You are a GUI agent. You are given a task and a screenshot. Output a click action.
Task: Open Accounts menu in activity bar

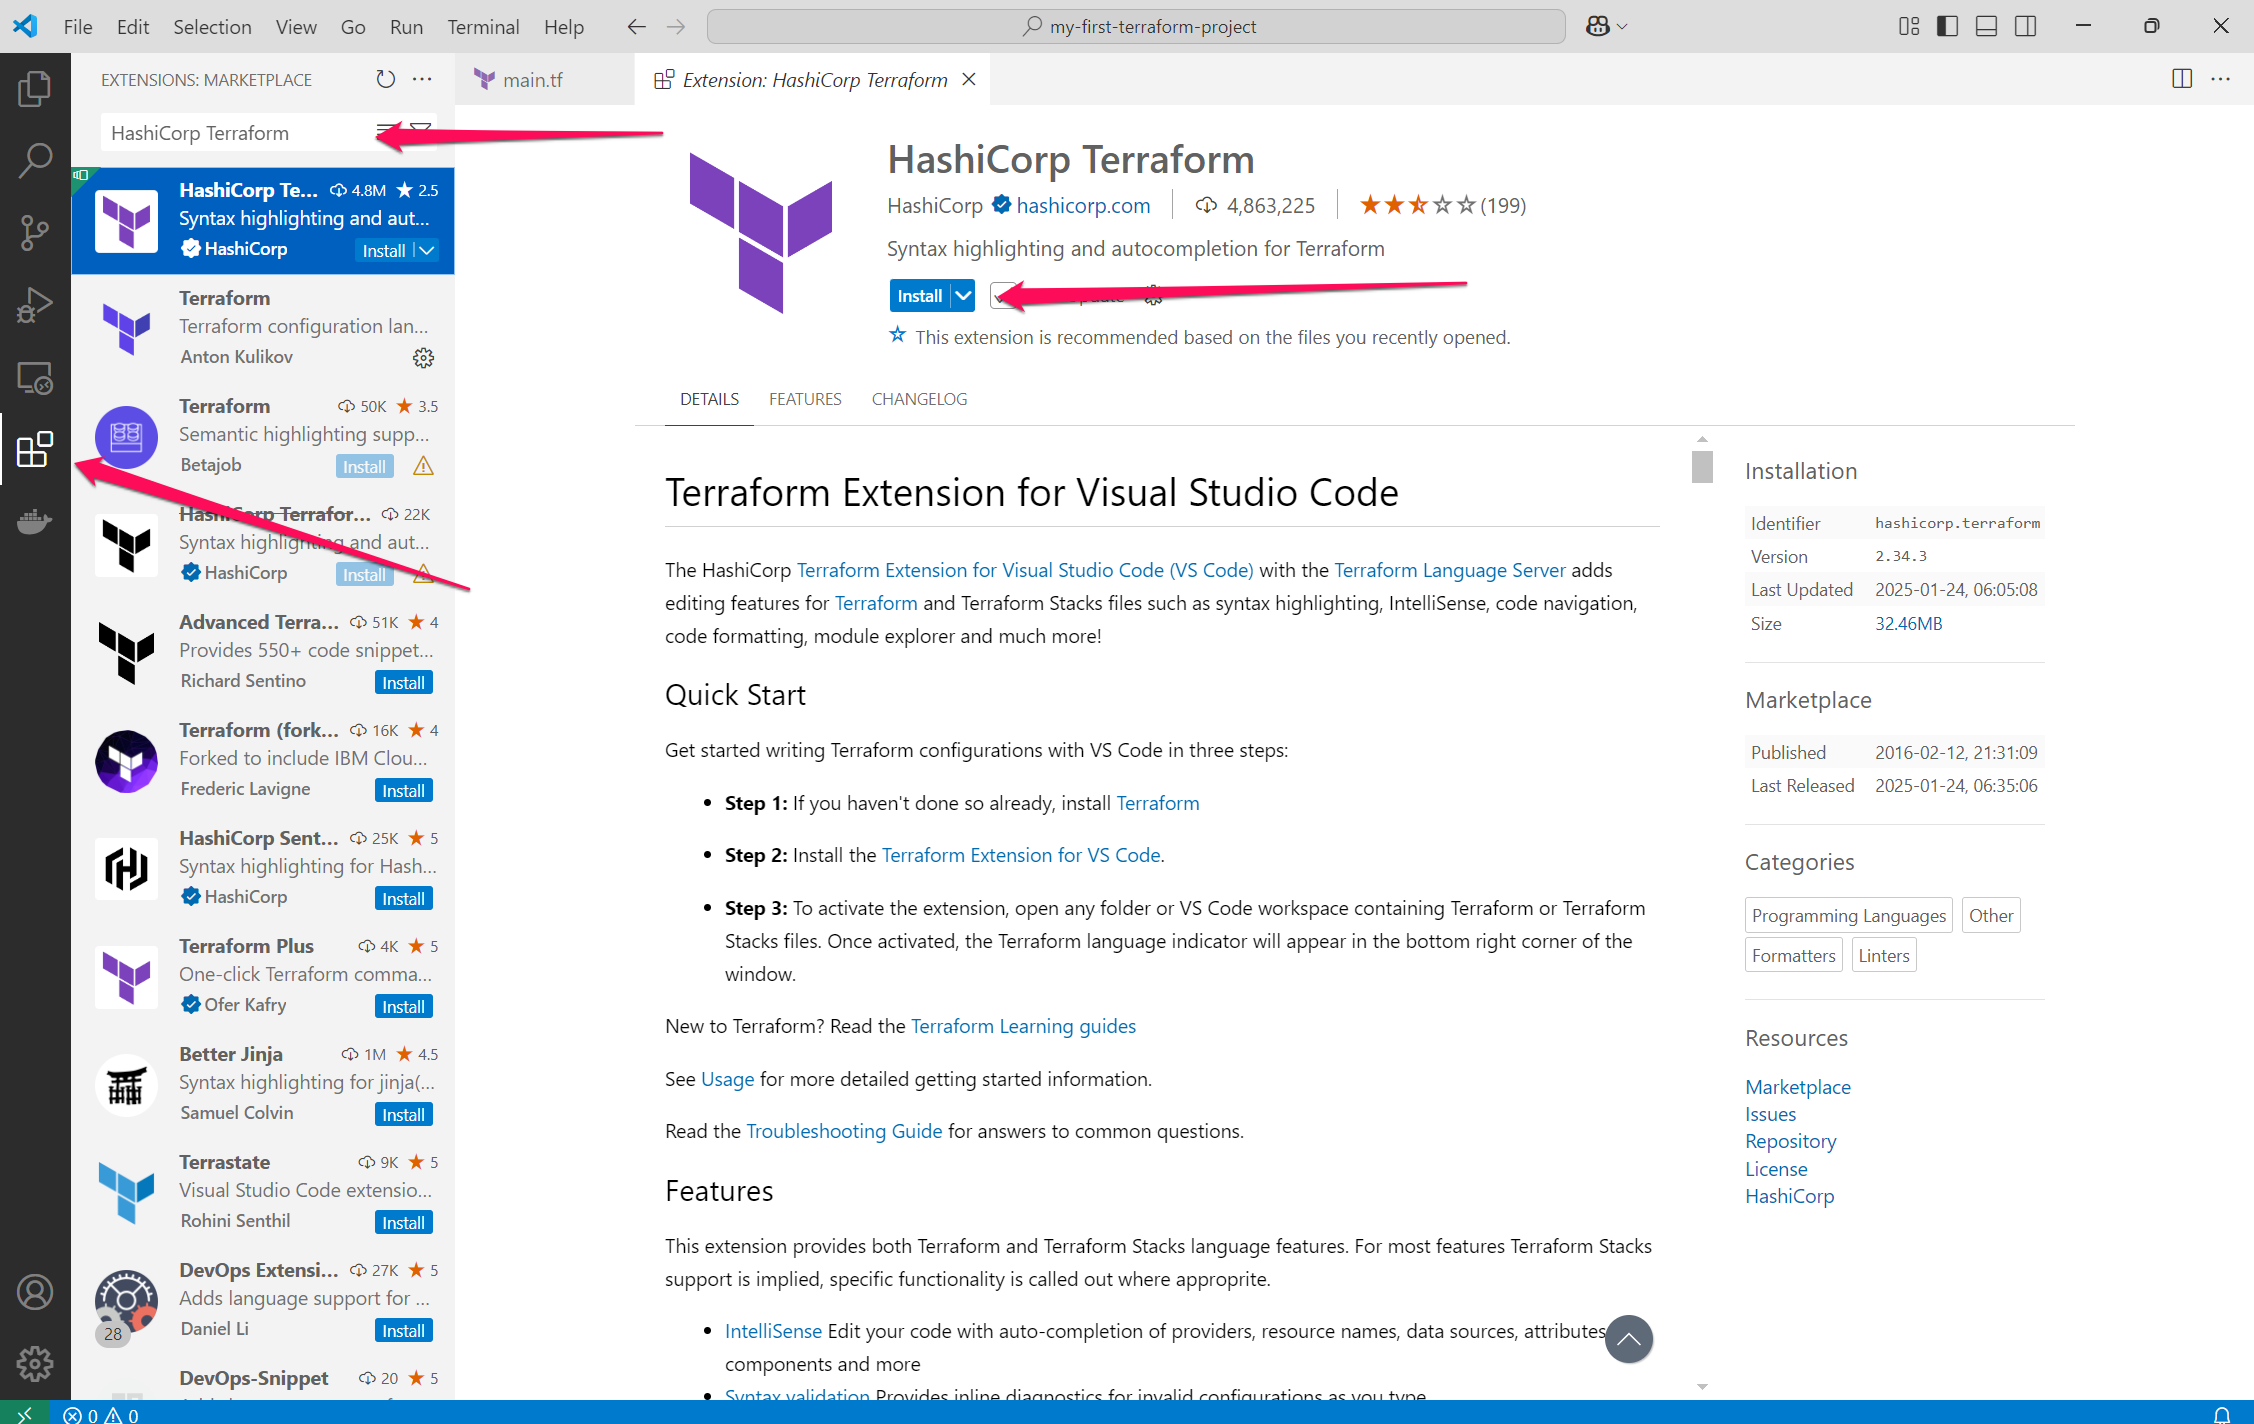pyautogui.click(x=35, y=1292)
